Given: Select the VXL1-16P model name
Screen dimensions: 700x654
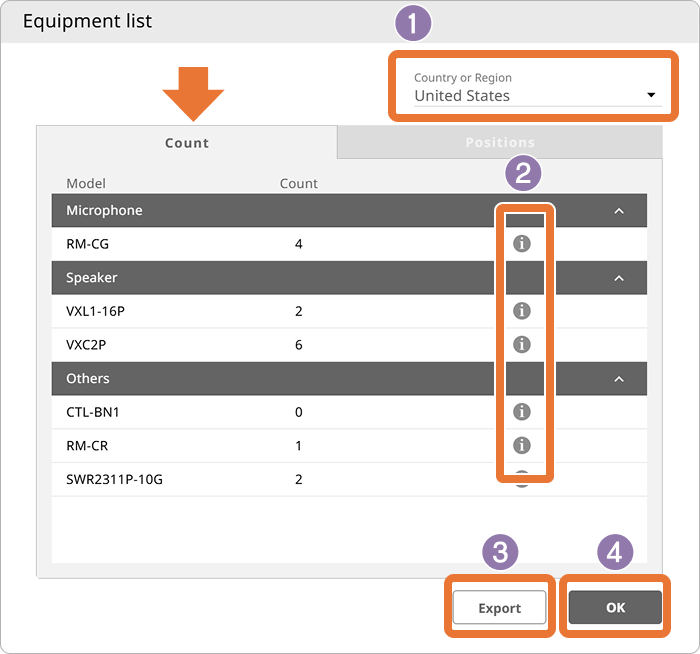Looking at the screenshot, I should [x=95, y=311].
